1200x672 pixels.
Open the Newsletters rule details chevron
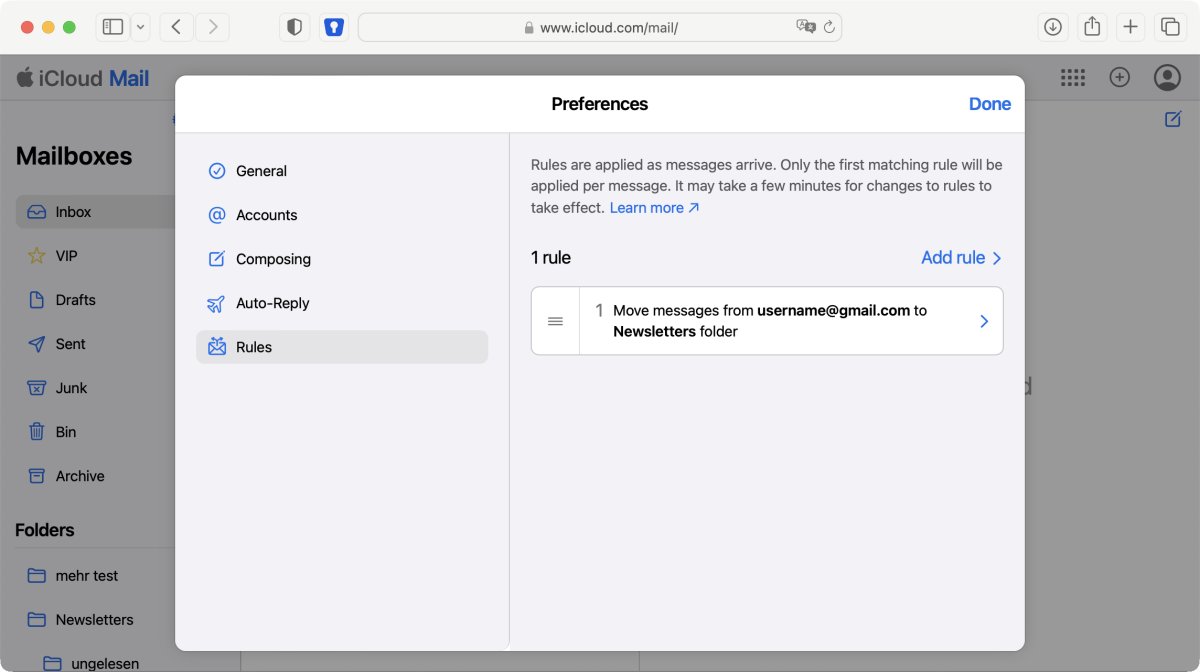click(x=984, y=321)
